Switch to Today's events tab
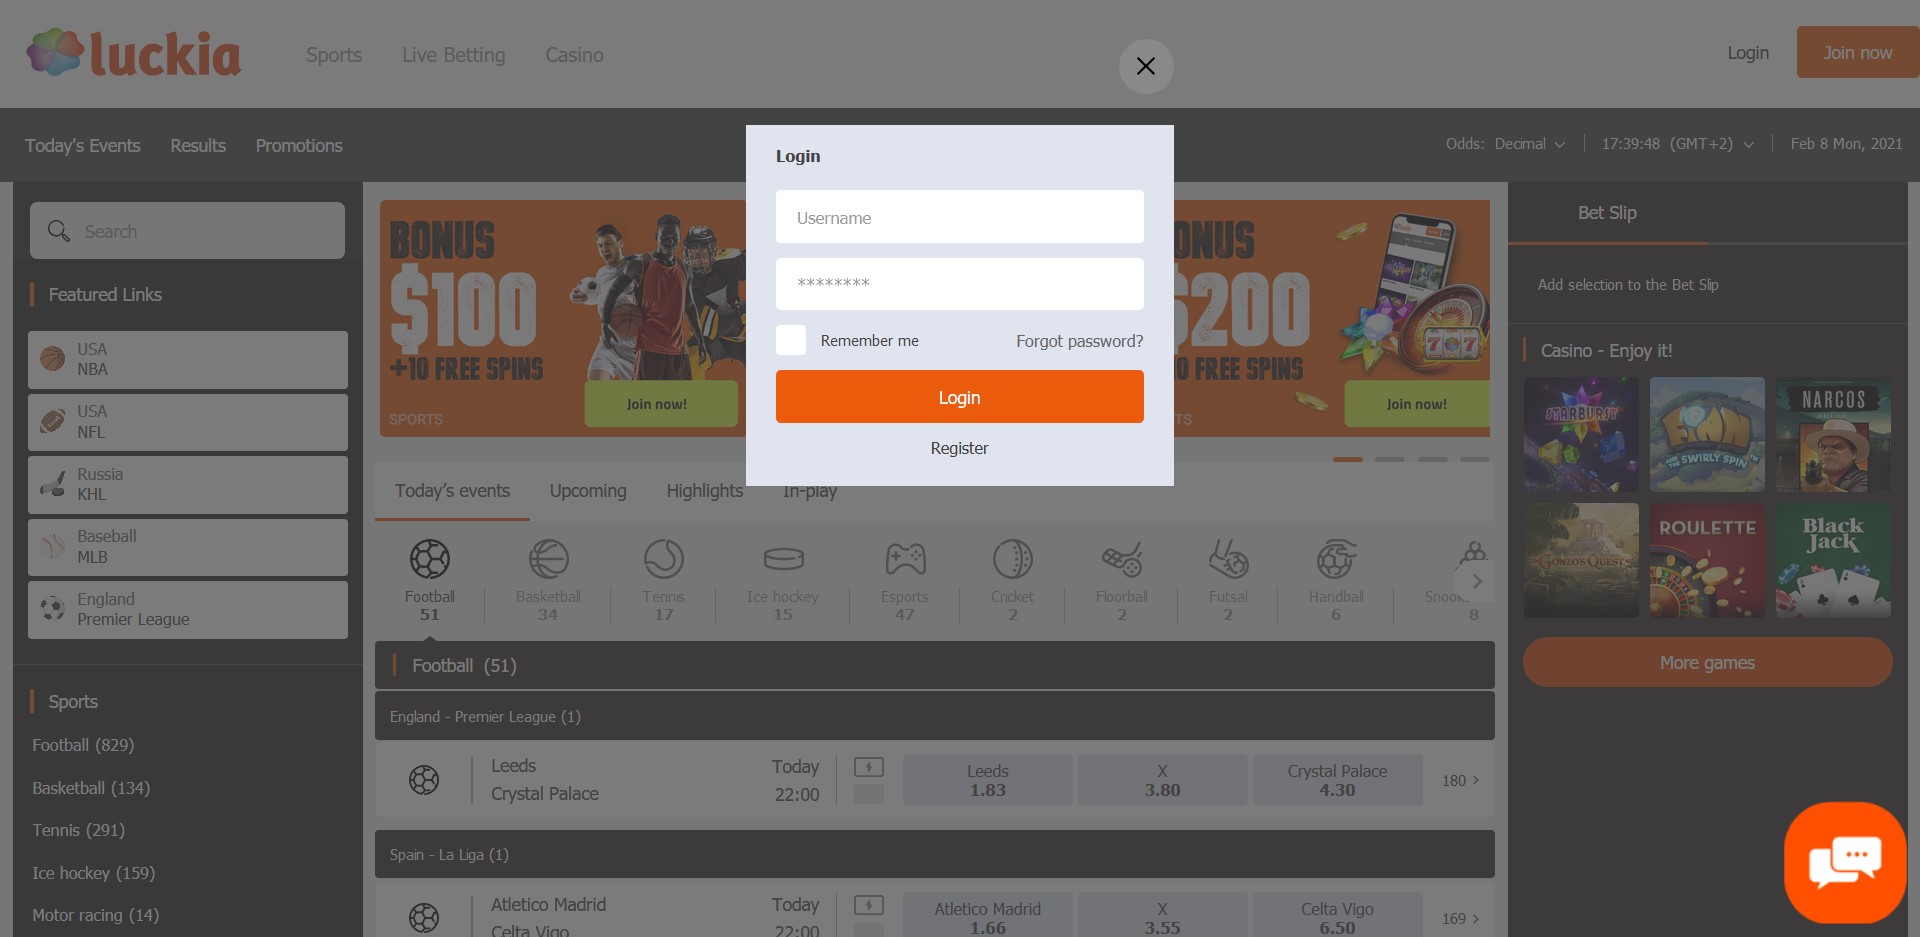Viewport: 1920px width, 937px height. pyautogui.click(x=452, y=491)
